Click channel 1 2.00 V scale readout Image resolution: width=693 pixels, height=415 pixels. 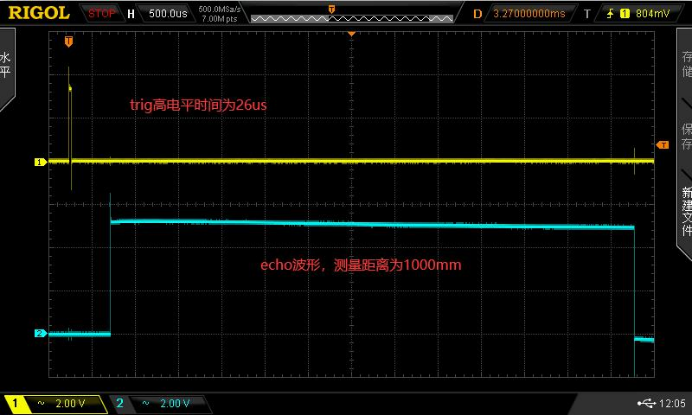[70, 403]
